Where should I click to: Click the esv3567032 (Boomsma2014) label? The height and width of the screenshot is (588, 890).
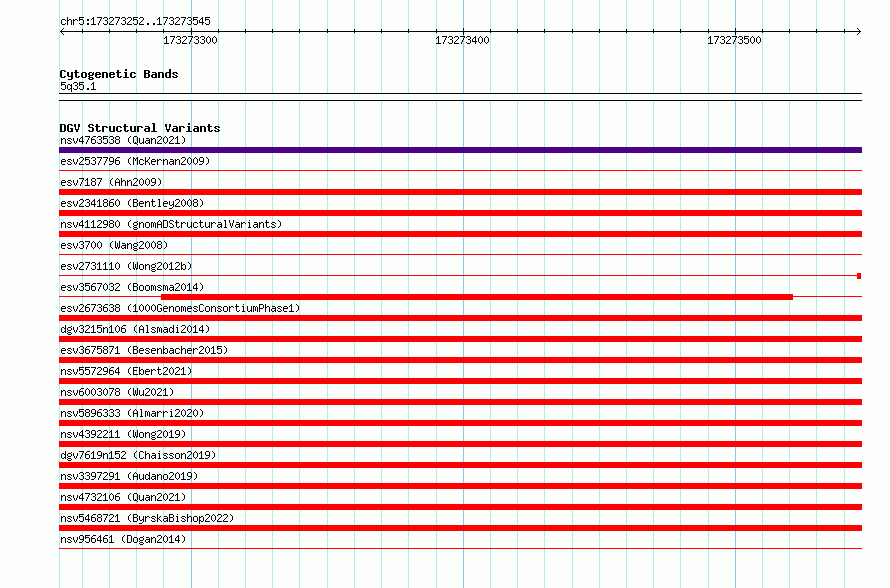click(x=132, y=287)
